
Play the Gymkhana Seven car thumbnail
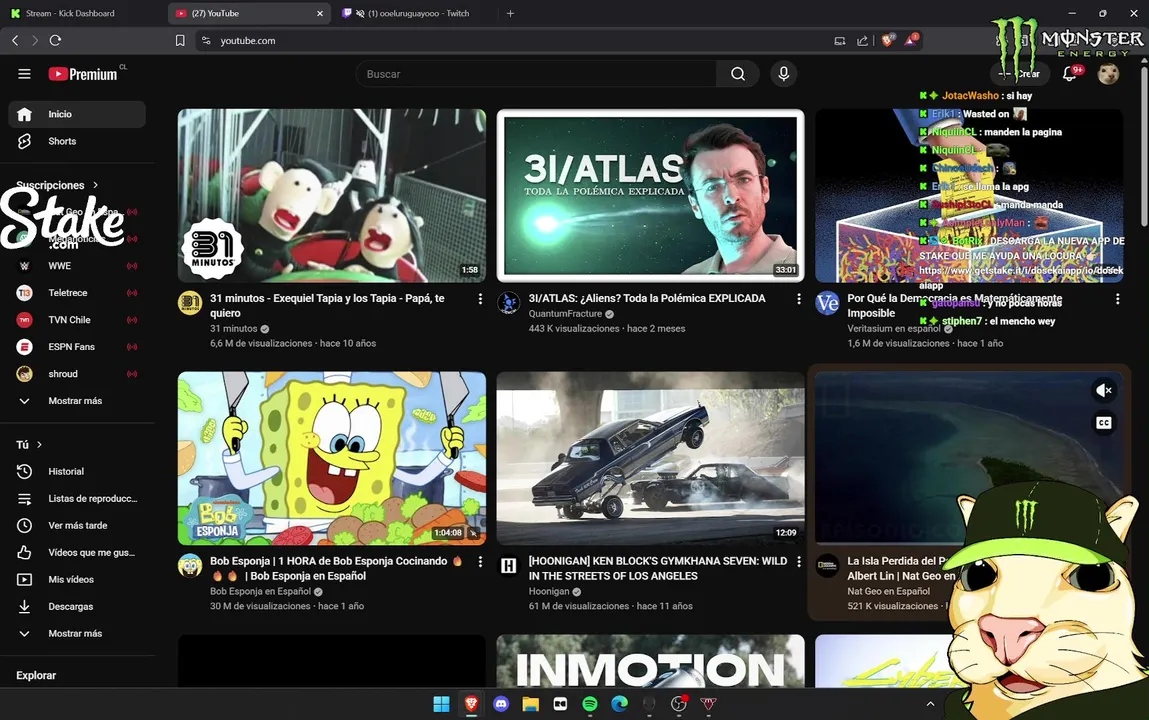650,459
